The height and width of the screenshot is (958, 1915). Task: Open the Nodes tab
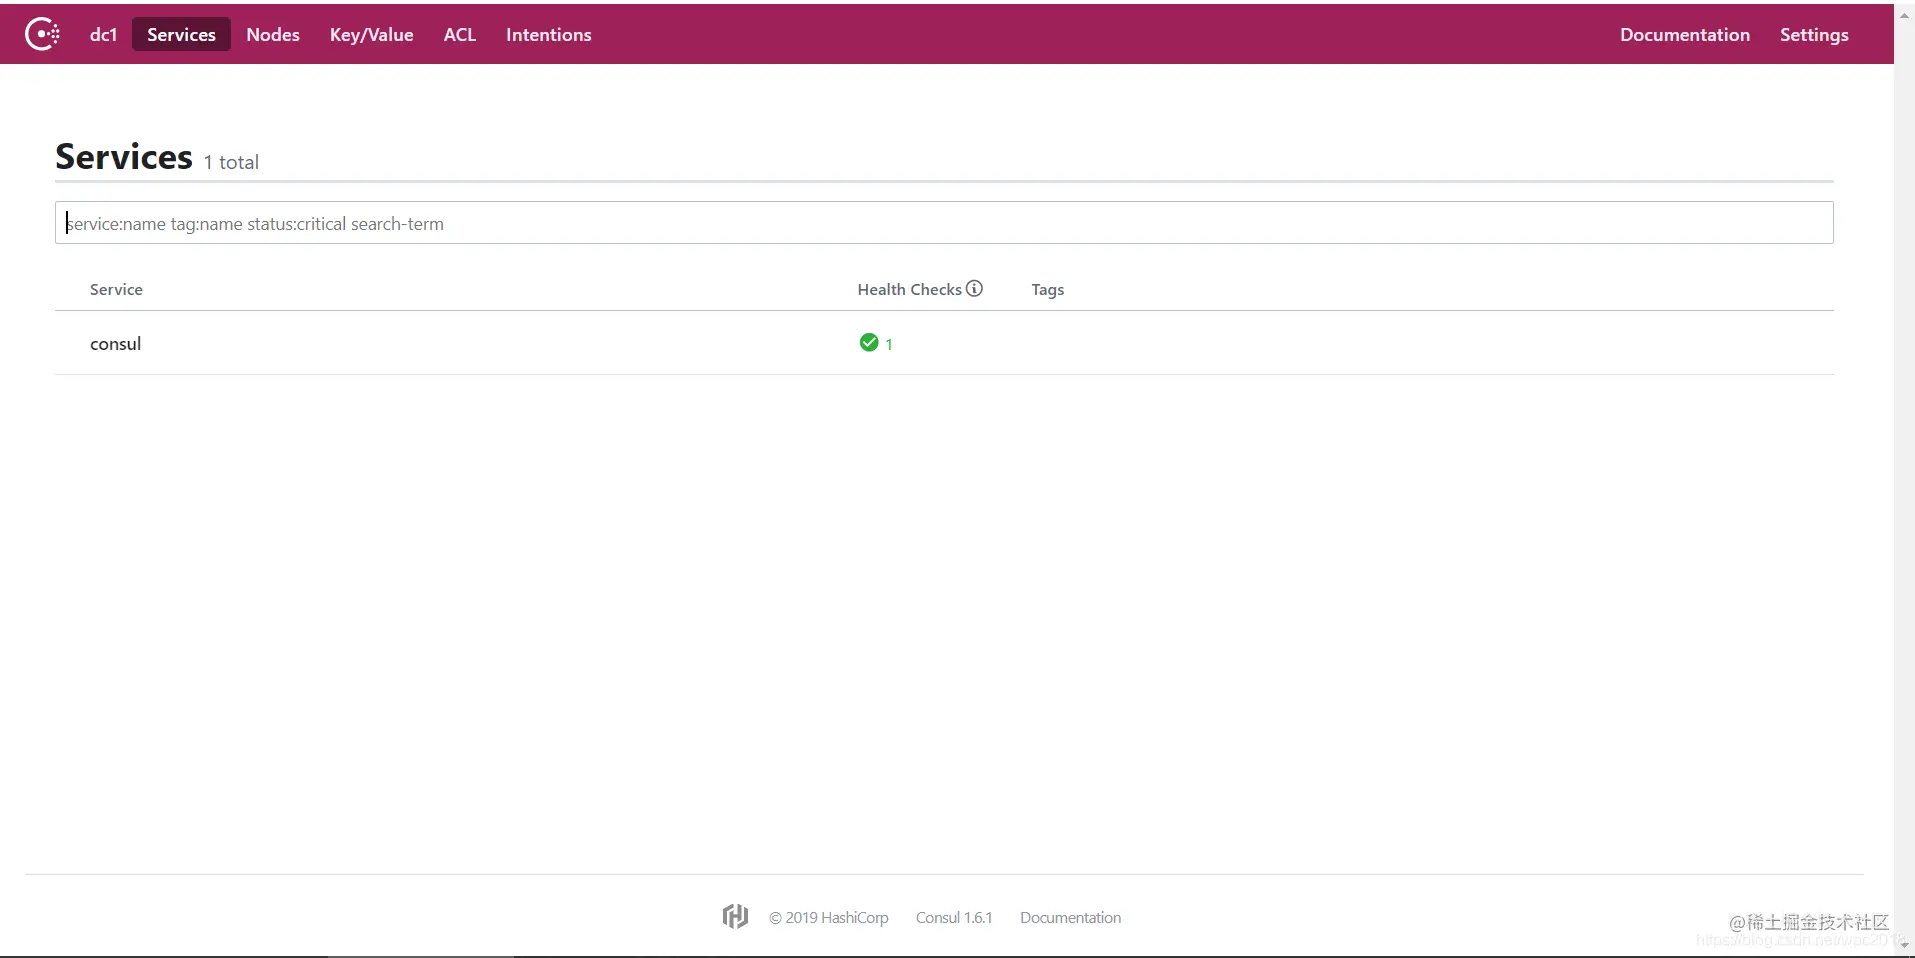pyautogui.click(x=273, y=34)
